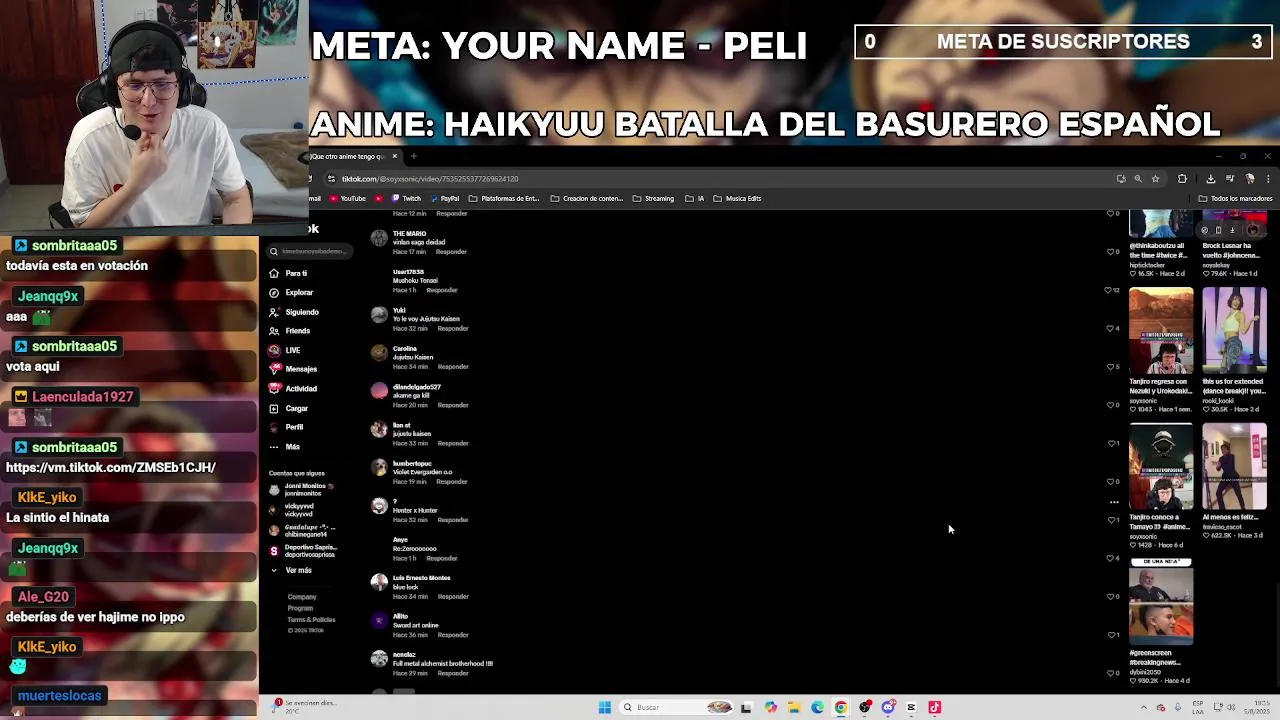
Task: Open Chrome from the taskbar
Action: tap(841, 707)
